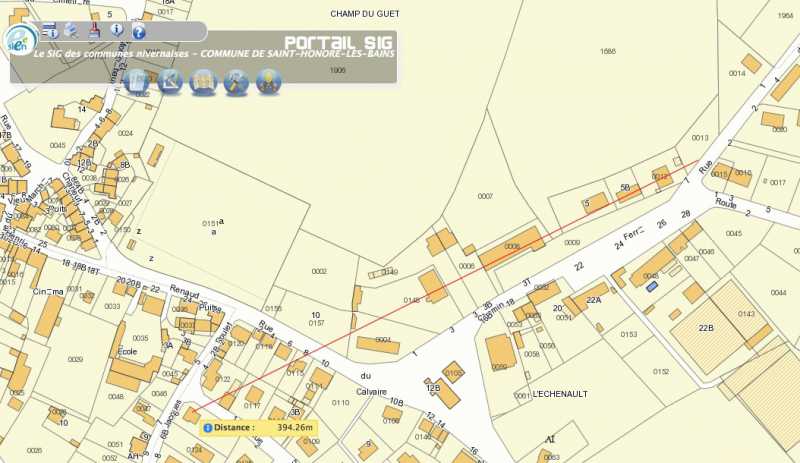Click the L'ECHENAULT locality label

point(559,394)
